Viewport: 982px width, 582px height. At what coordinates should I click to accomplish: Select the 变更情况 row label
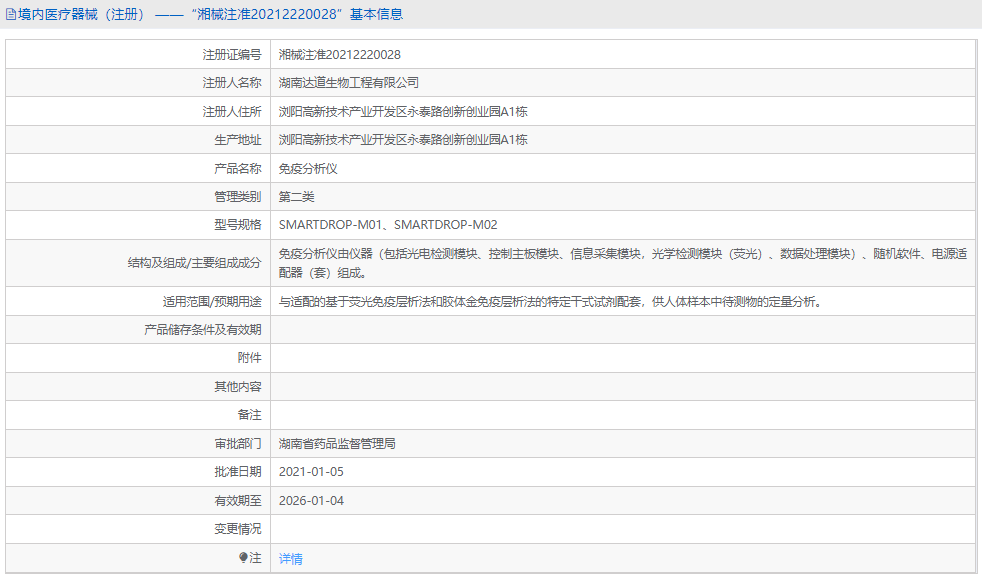[238, 528]
